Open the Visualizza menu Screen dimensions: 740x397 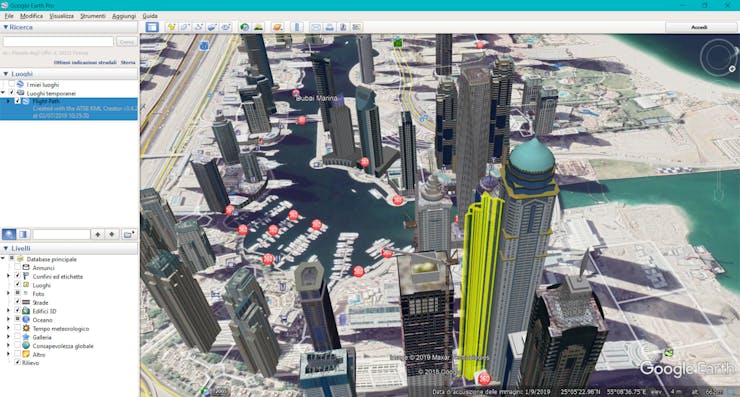click(61, 16)
